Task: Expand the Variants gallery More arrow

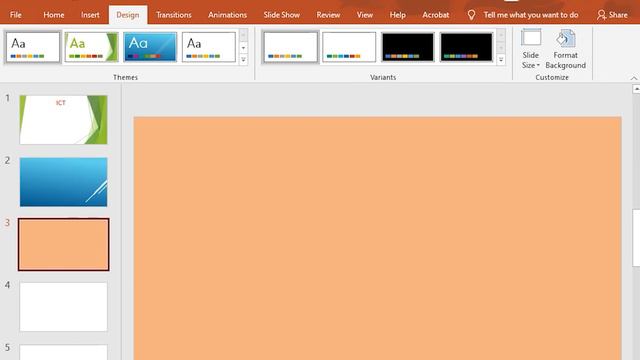Action: [501, 60]
